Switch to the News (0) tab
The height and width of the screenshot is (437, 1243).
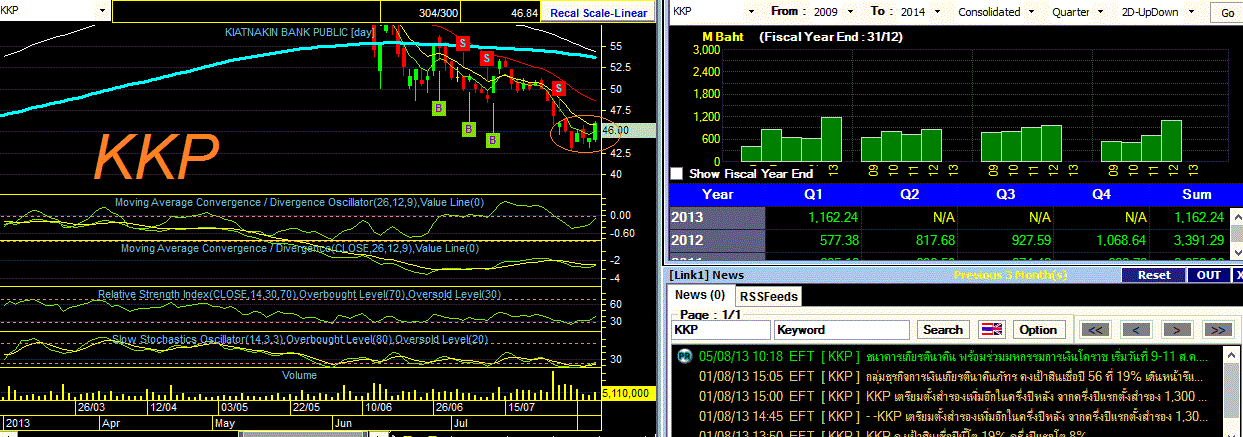700,295
